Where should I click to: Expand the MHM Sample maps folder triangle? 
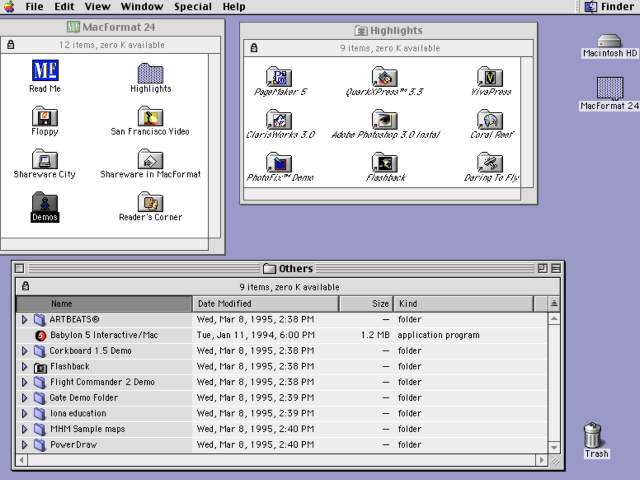[24, 429]
